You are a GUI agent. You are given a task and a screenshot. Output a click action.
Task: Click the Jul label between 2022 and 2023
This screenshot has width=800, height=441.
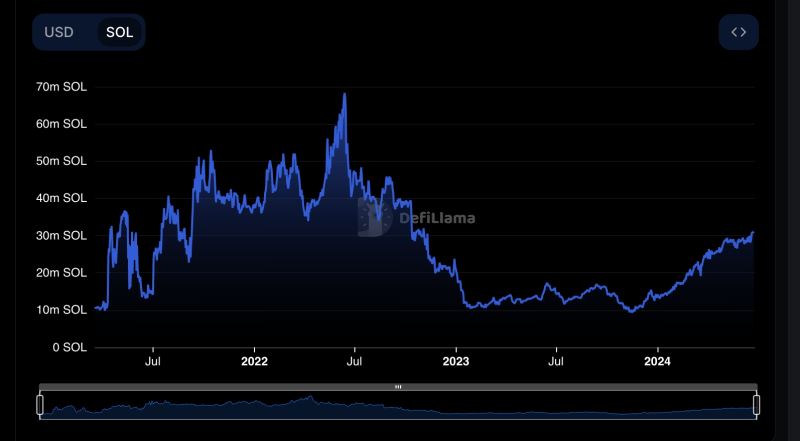(x=354, y=361)
